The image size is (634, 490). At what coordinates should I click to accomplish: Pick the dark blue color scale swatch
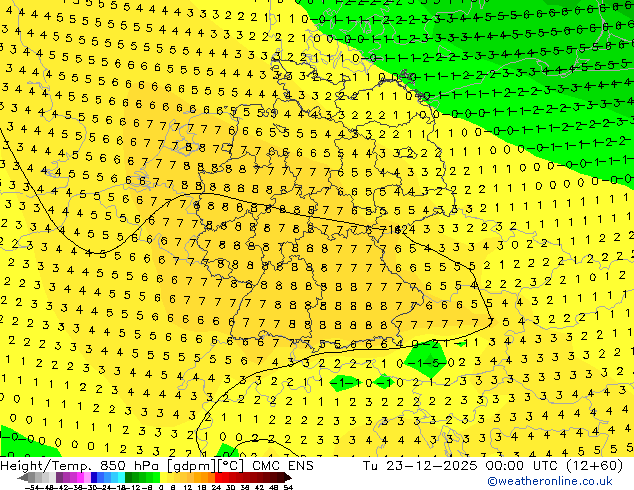point(94,478)
